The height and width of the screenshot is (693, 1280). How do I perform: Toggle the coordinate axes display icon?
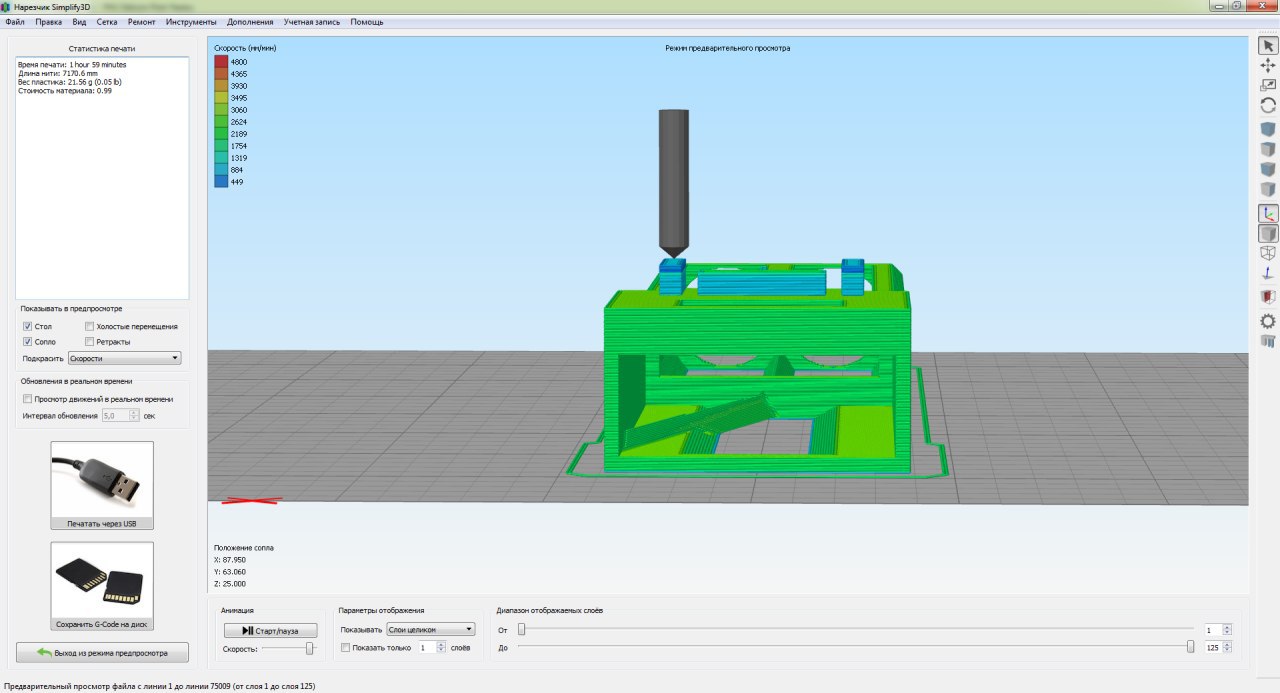1267,213
